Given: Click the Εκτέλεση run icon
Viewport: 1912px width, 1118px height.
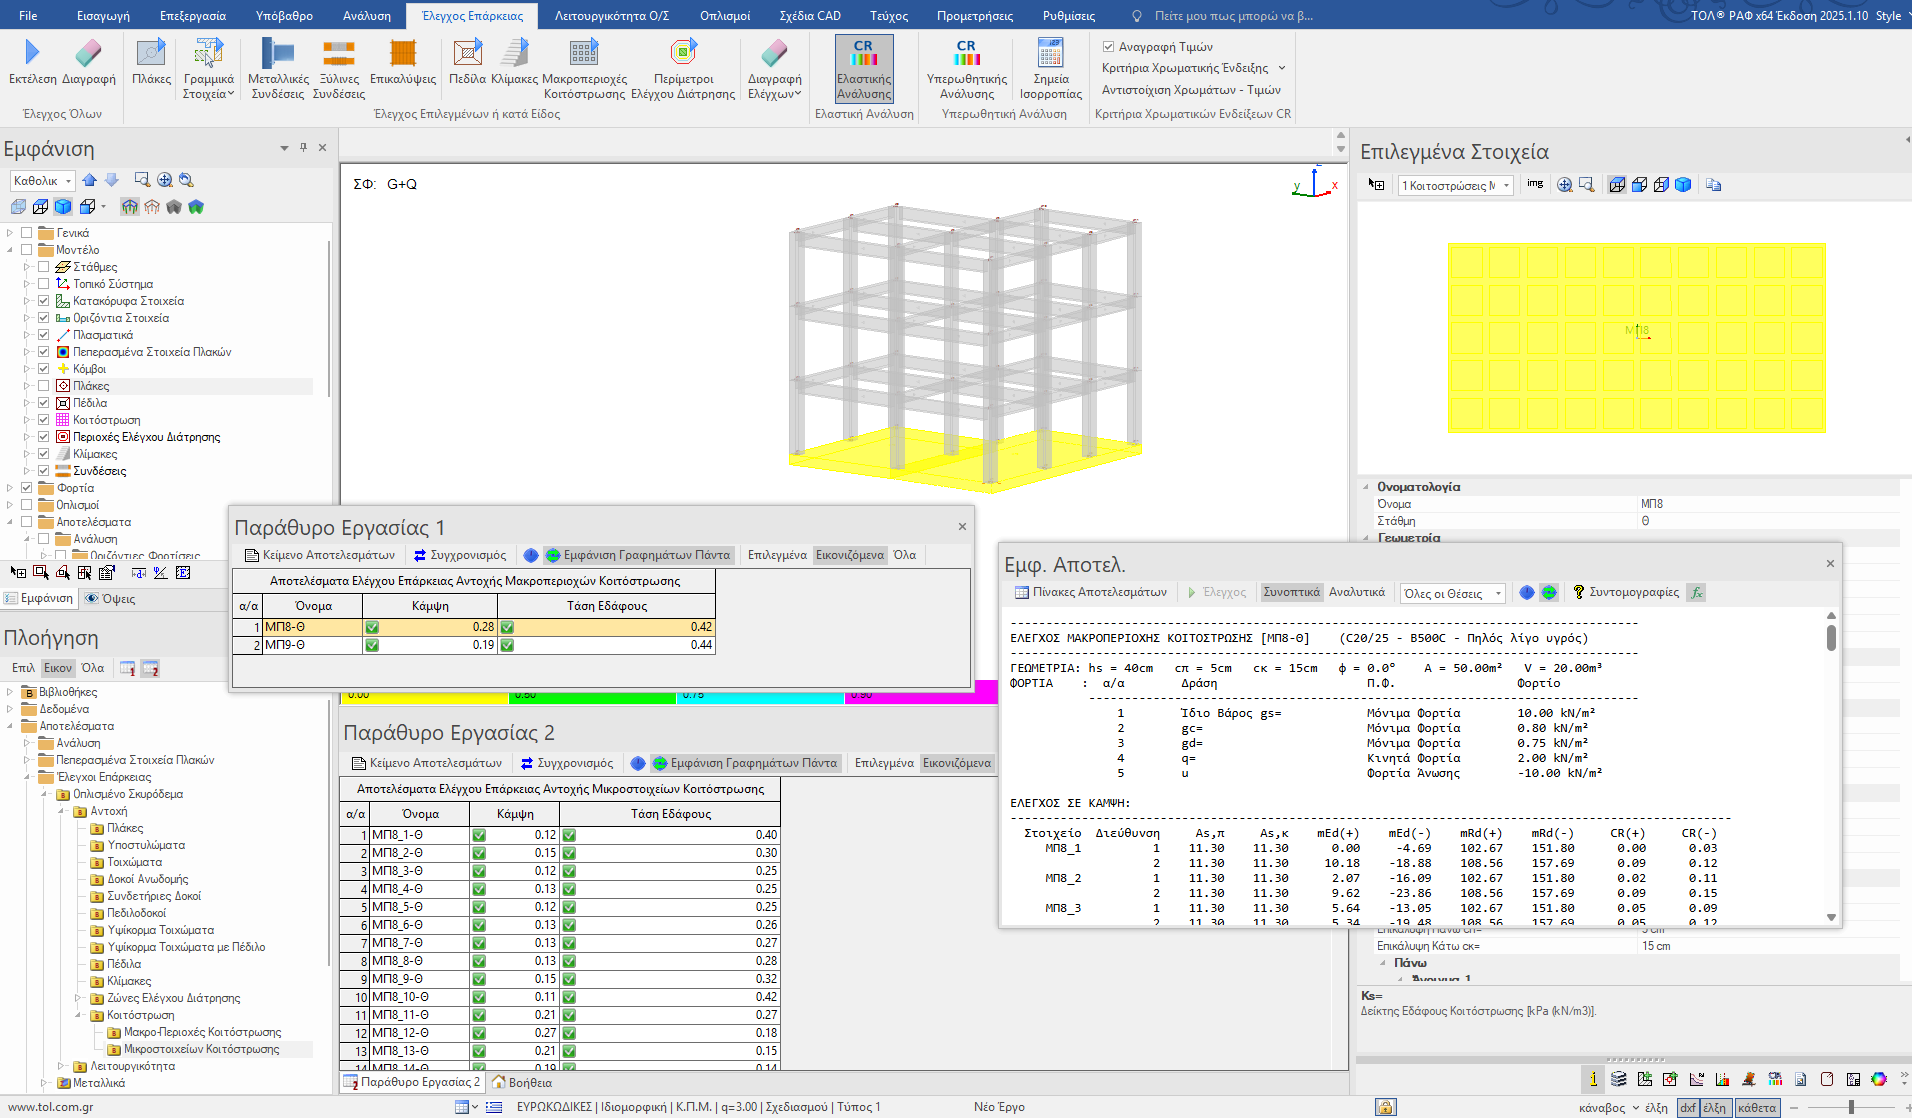Looking at the screenshot, I should coord(32,53).
